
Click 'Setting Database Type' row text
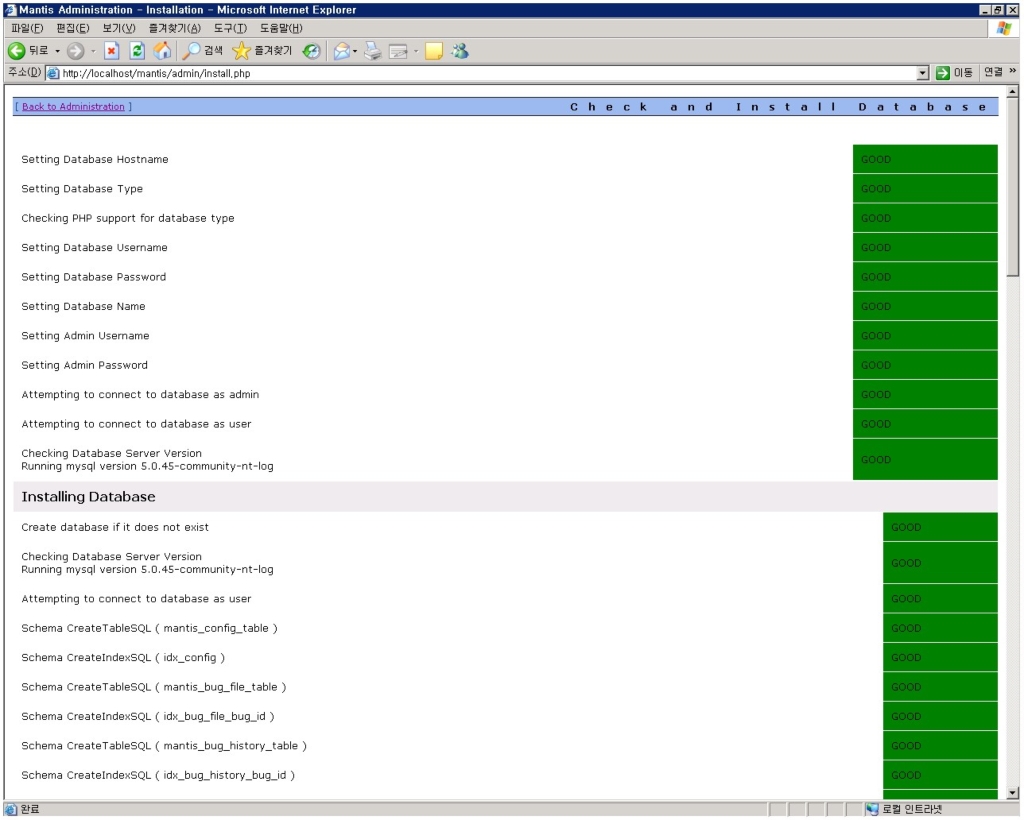coord(82,189)
